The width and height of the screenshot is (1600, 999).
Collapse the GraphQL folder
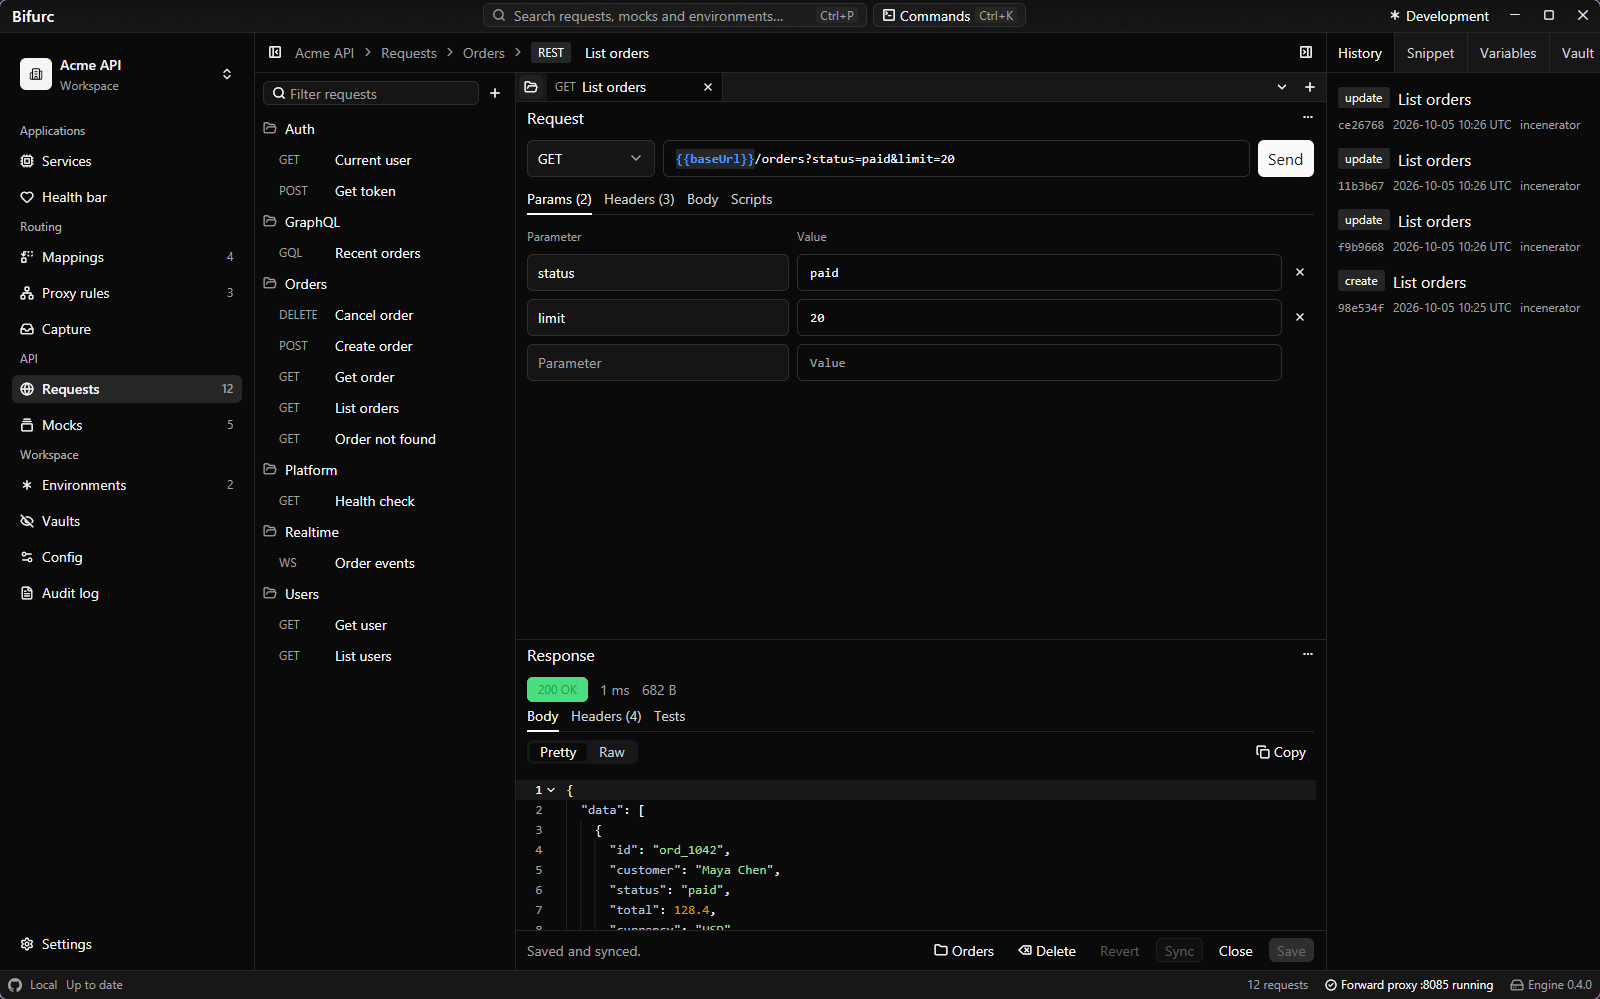[385, 222]
